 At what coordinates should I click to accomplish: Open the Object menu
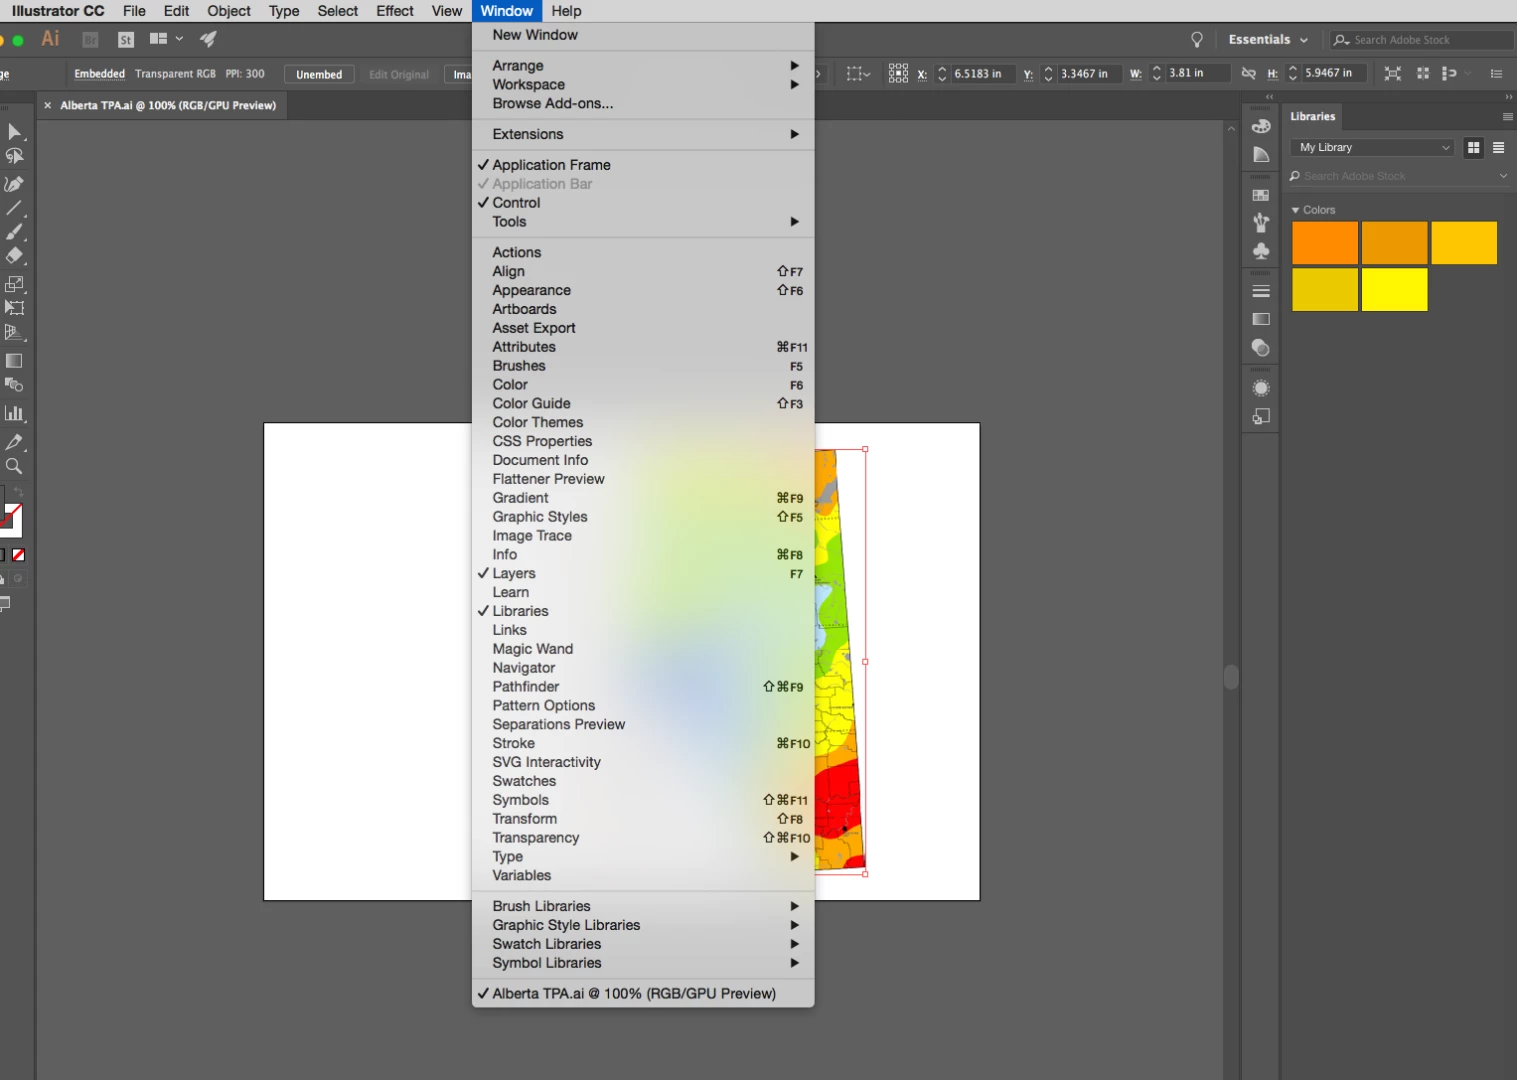point(229,11)
